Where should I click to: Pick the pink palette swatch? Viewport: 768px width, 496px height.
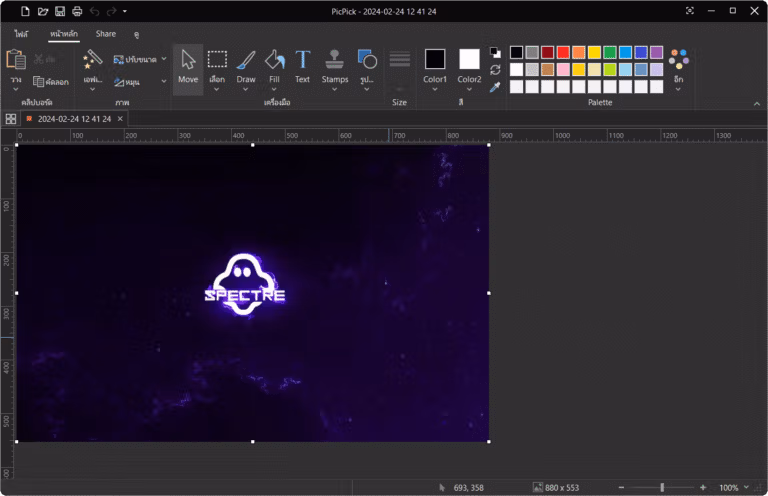click(563, 70)
